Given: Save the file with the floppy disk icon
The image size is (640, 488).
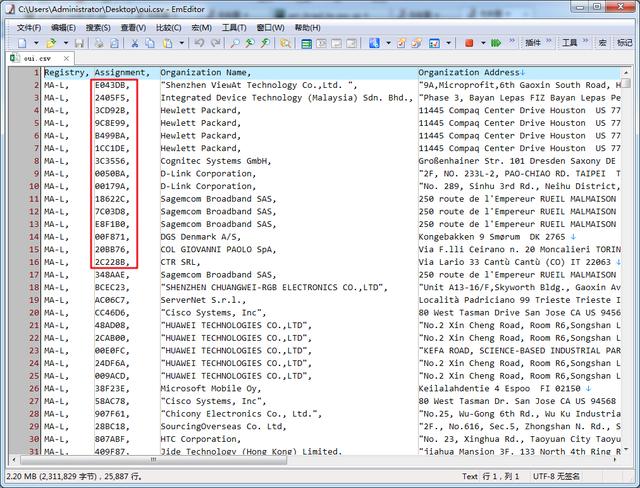Looking at the screenshot, I should [79, 42].
